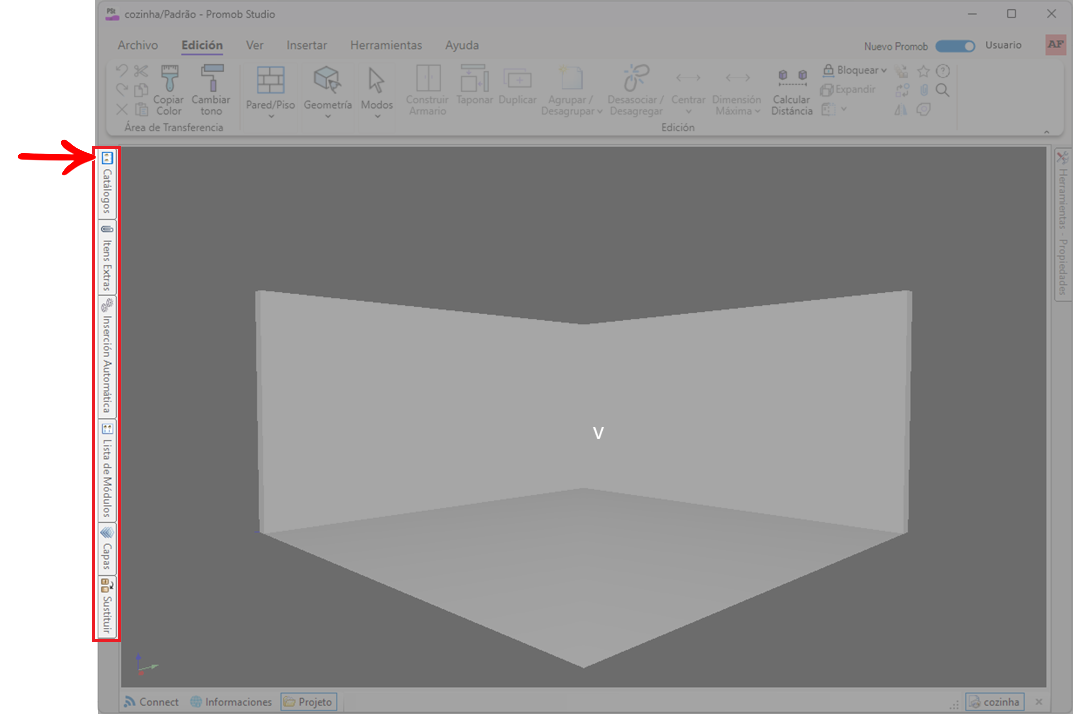Click the Redo arrow icon
1073x714 pixels.
pyautogui.click(x=122, y=90)
